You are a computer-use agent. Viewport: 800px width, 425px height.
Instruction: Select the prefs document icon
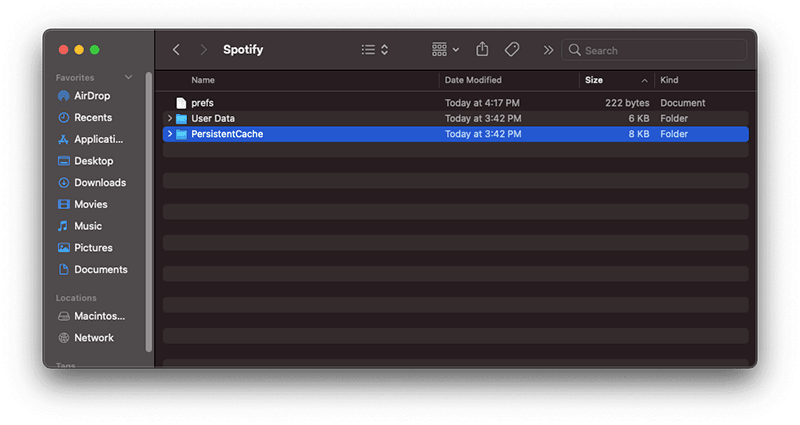click(x=181, y=103)
